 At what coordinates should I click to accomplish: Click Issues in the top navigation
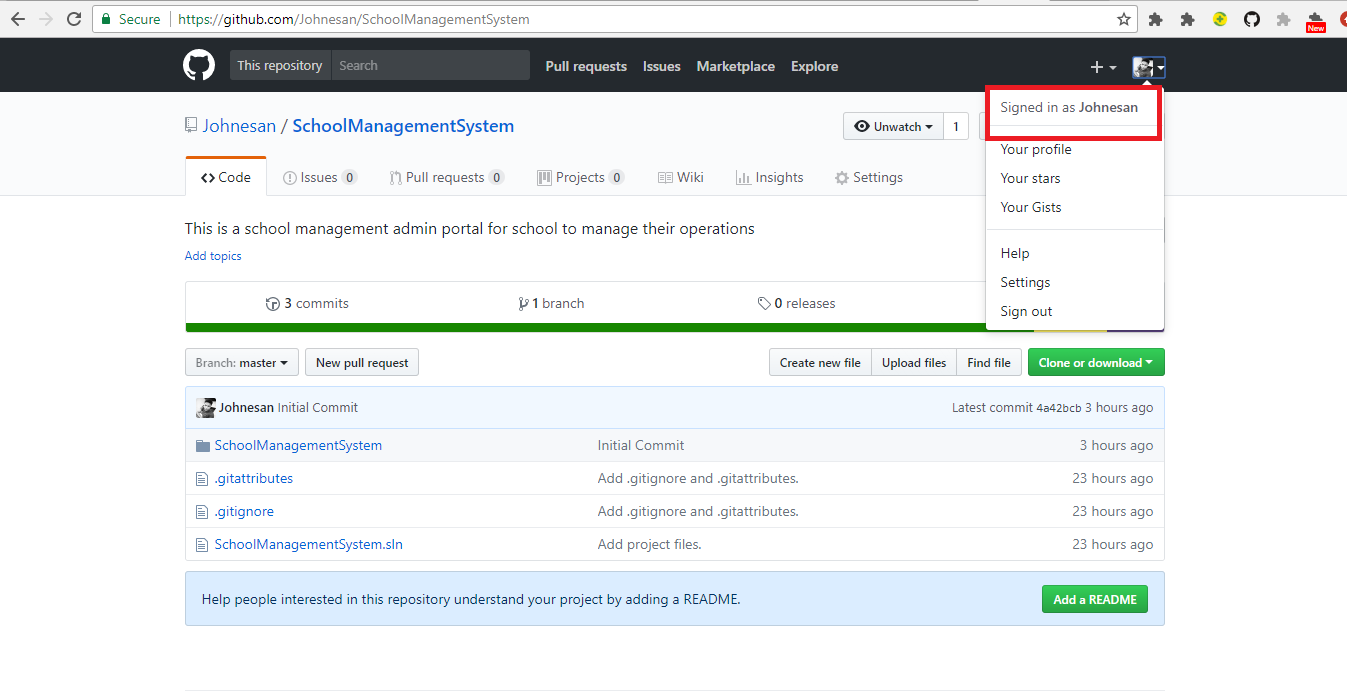662,66
